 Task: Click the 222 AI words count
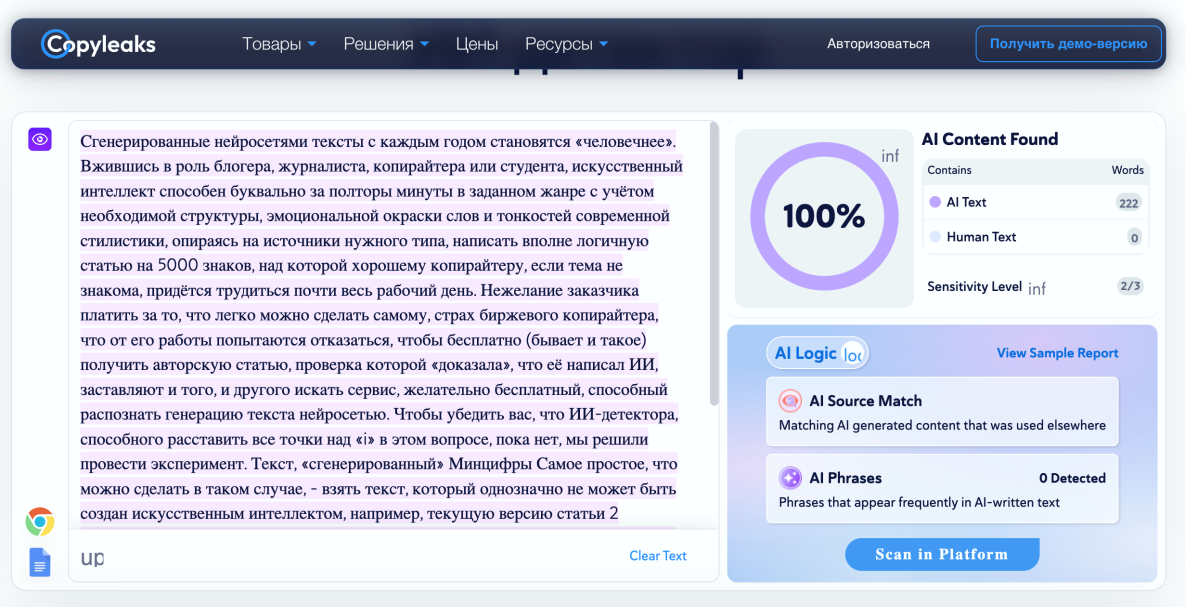[1129, 203]
